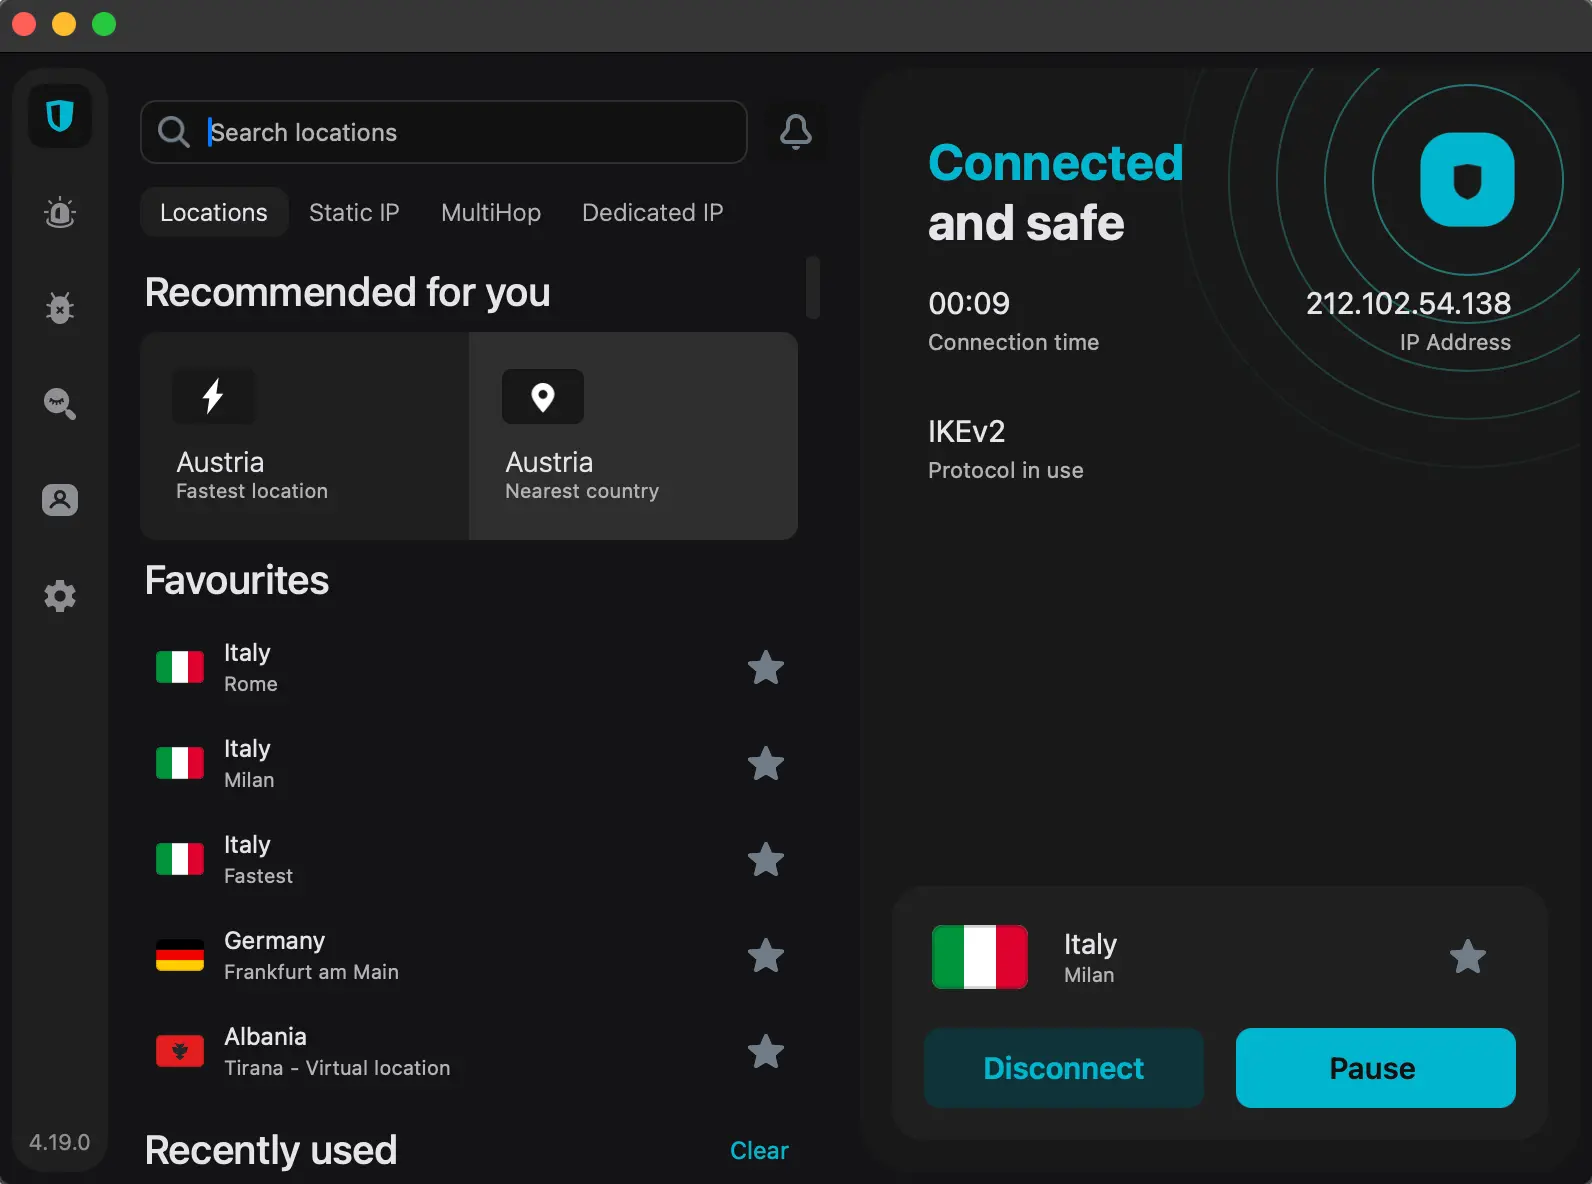Open the Search magnifier icon in sidebar

(60, 404)
